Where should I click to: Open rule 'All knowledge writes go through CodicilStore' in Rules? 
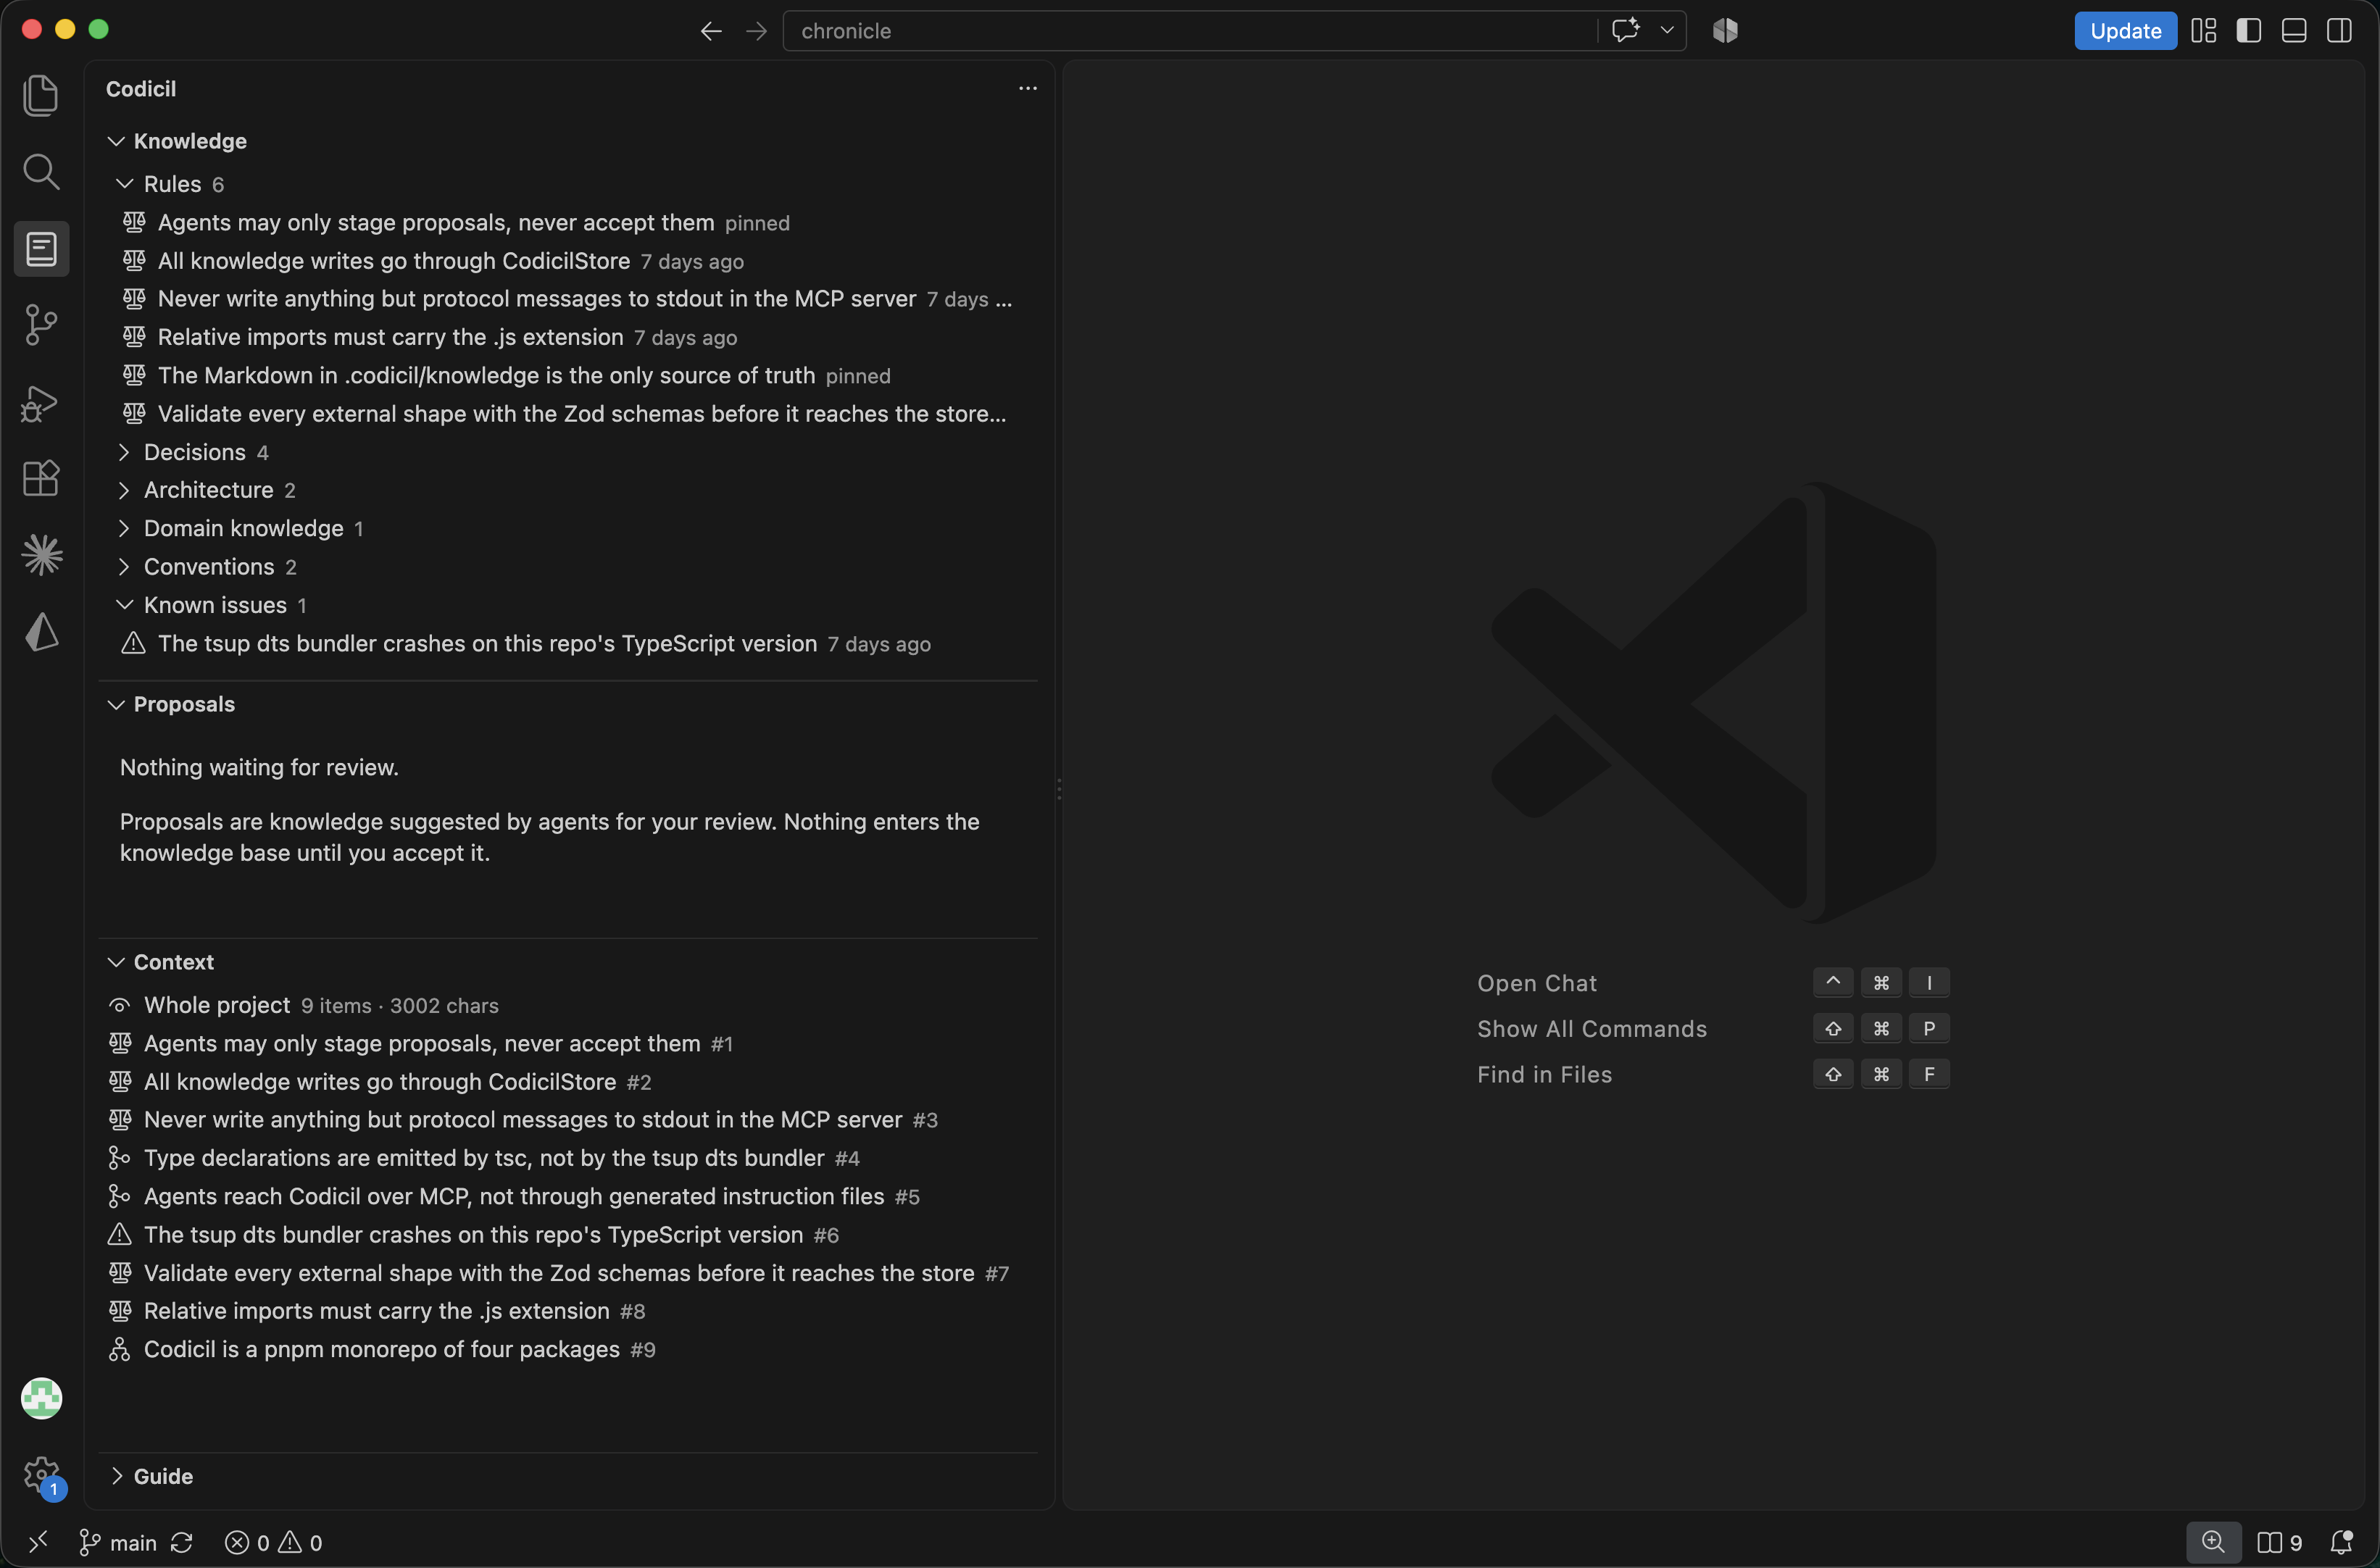pos(568,261)
